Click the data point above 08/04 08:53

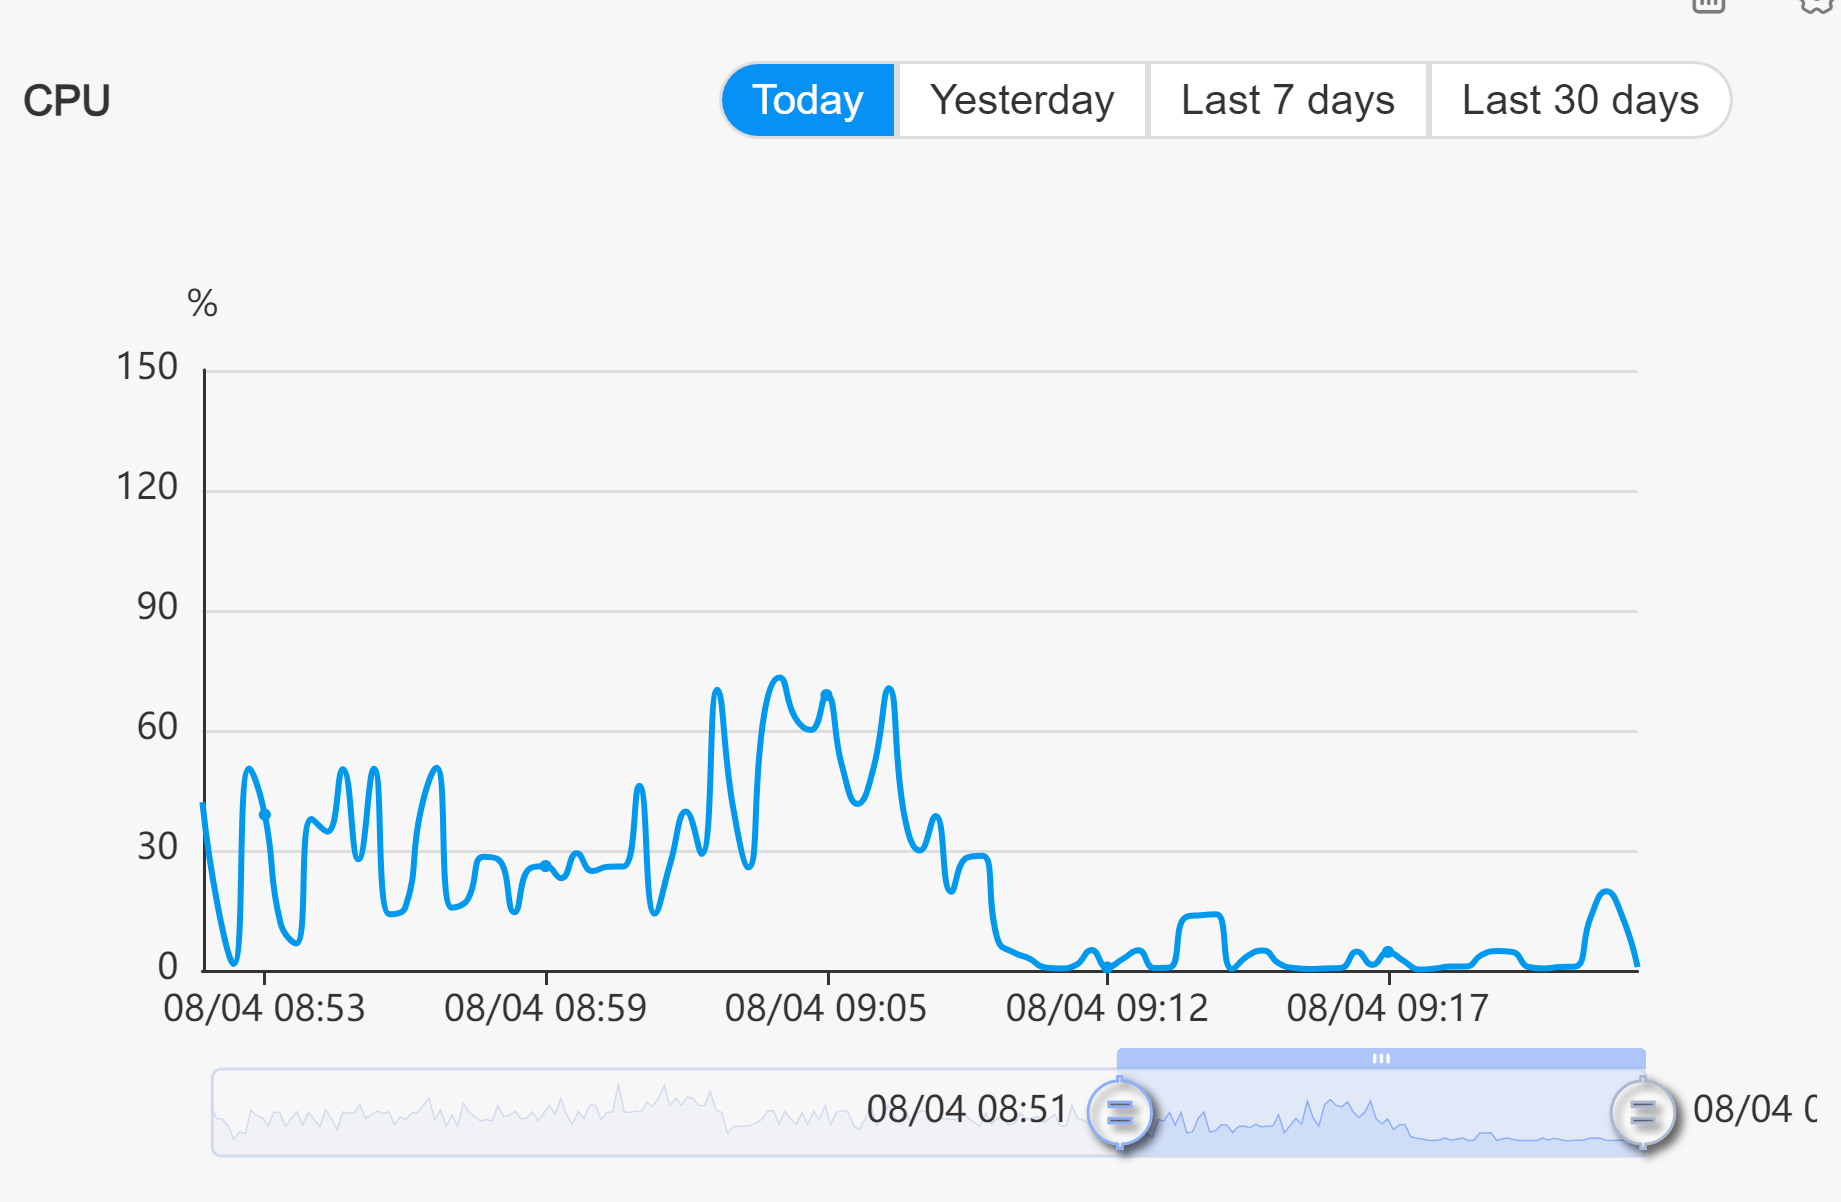point(265,815)
